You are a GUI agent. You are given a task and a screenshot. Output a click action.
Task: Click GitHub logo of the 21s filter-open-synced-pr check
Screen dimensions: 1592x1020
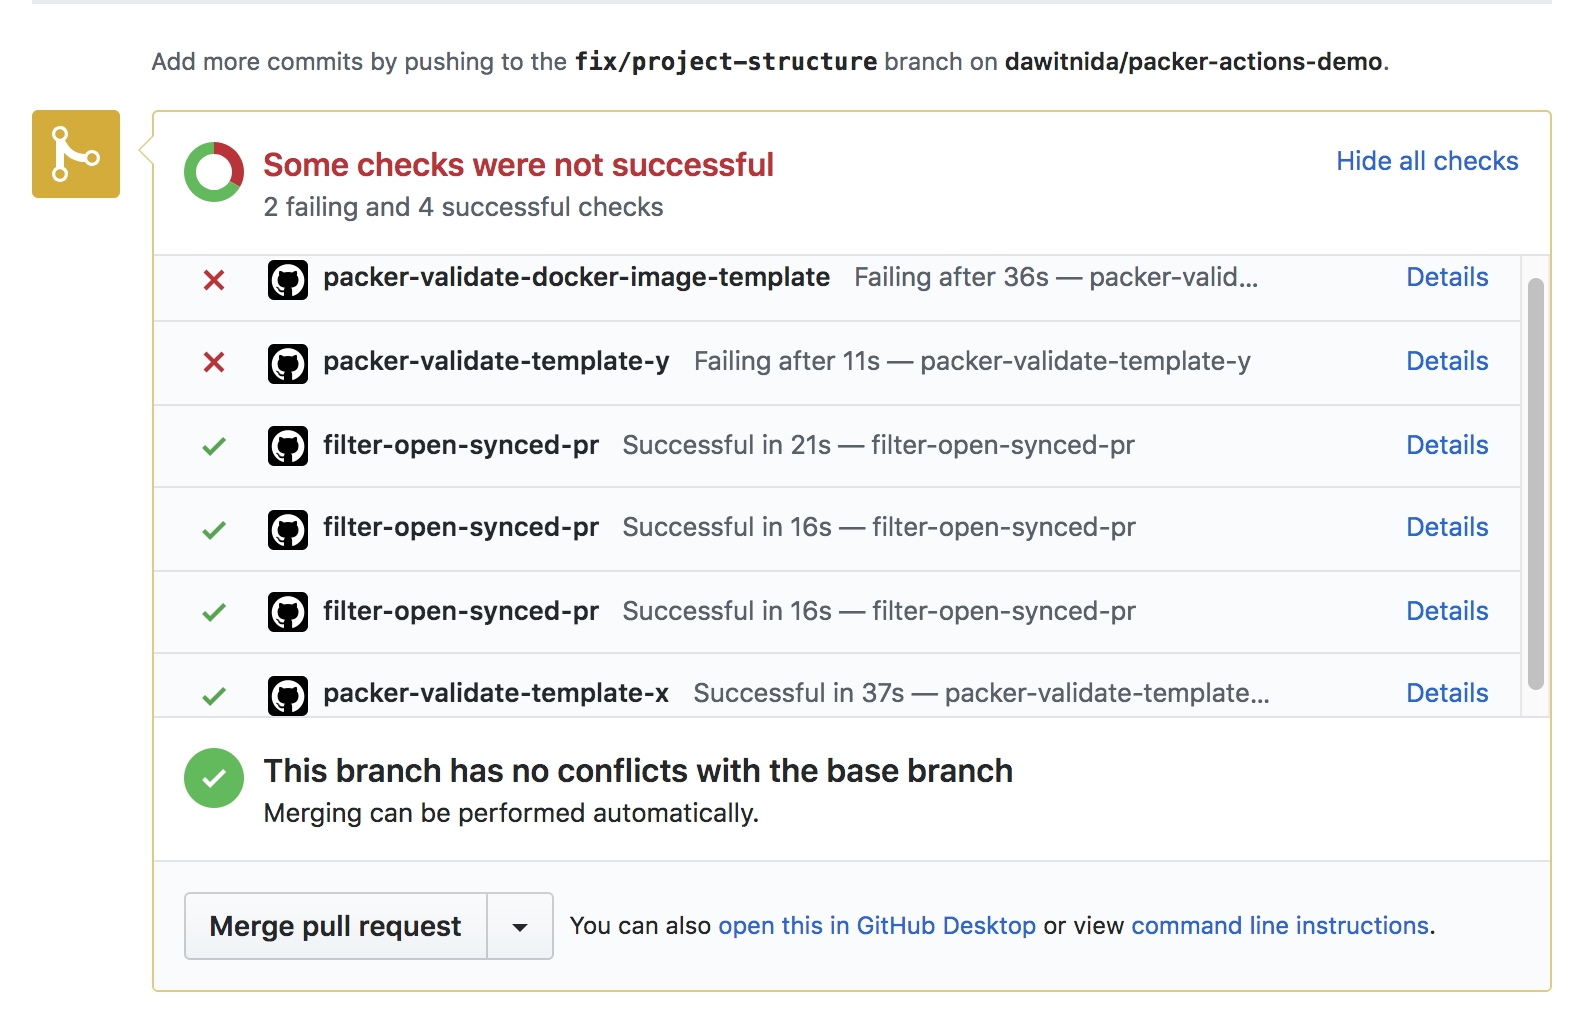click(288, 446)
